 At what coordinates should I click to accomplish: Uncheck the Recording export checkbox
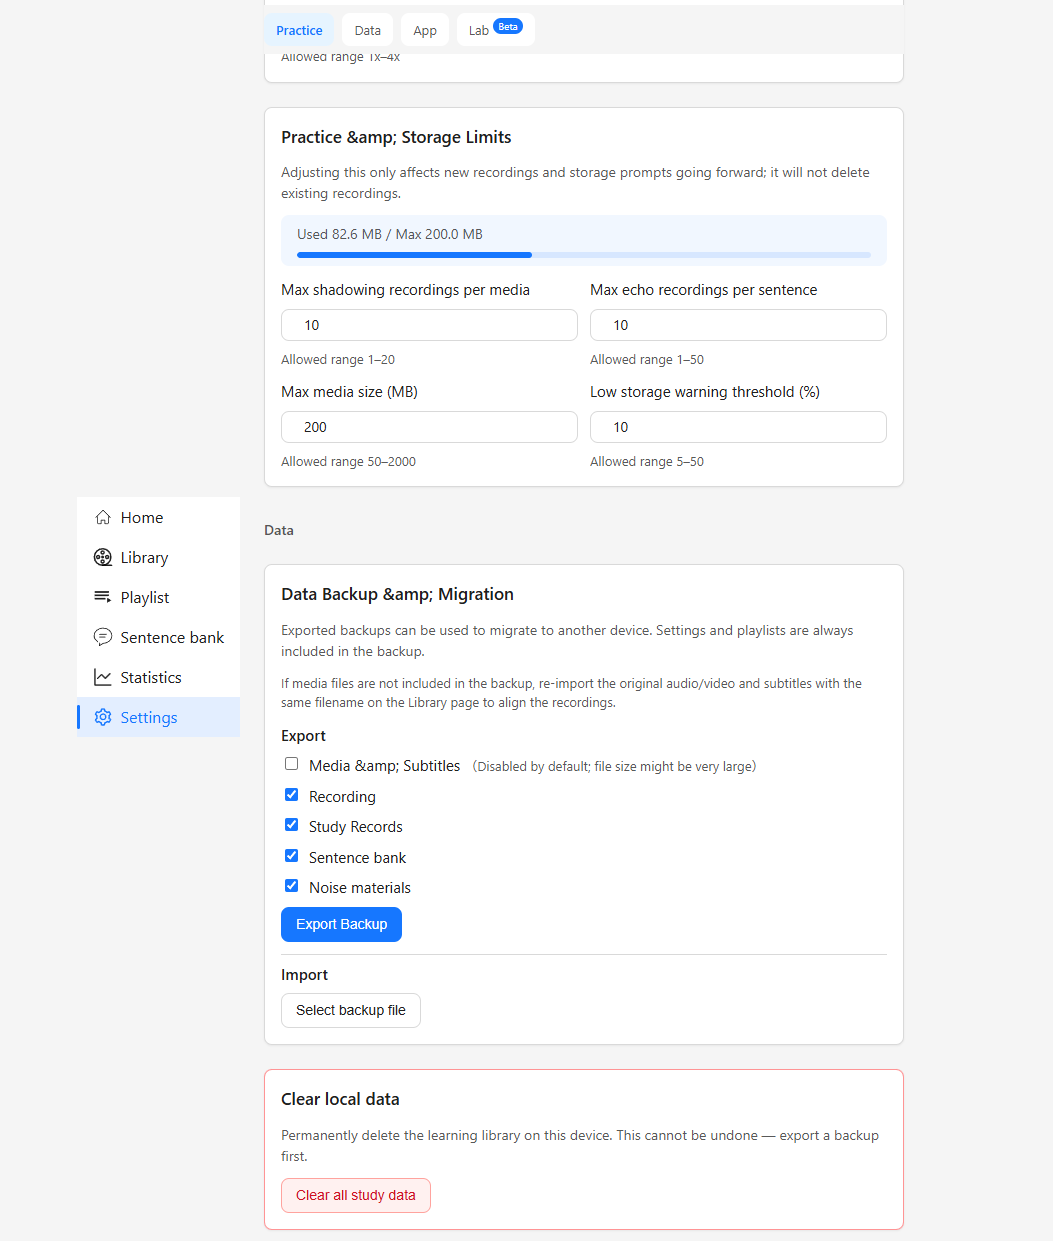pos(291,795)
